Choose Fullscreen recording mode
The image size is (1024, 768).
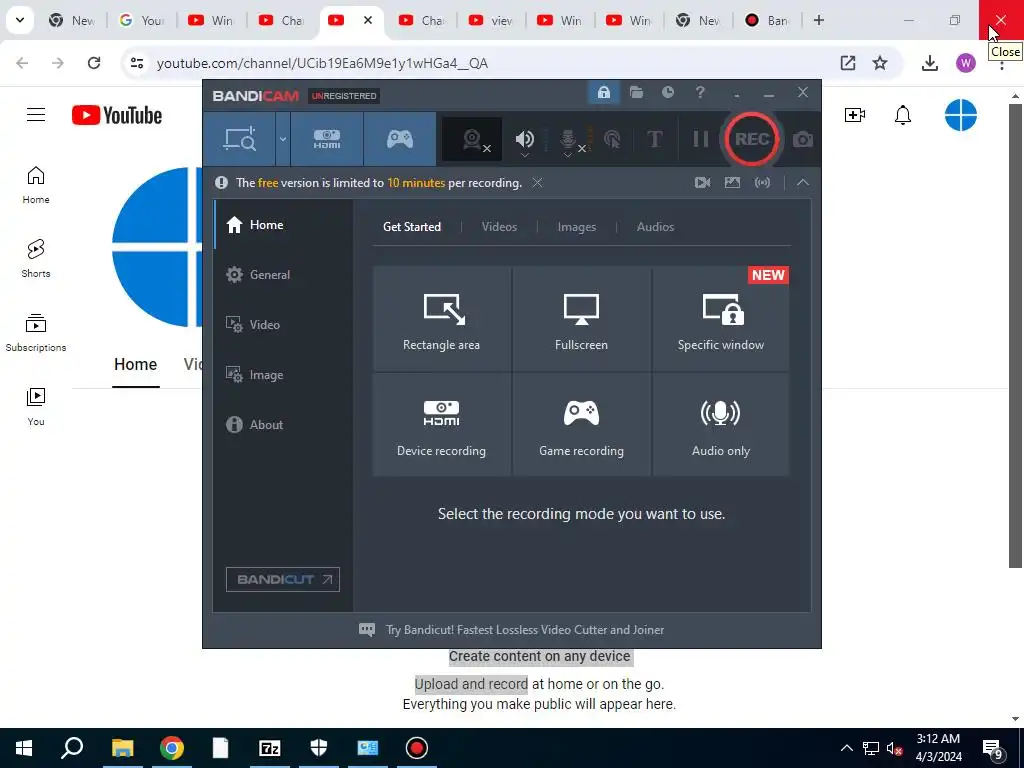tap(581, 319)
